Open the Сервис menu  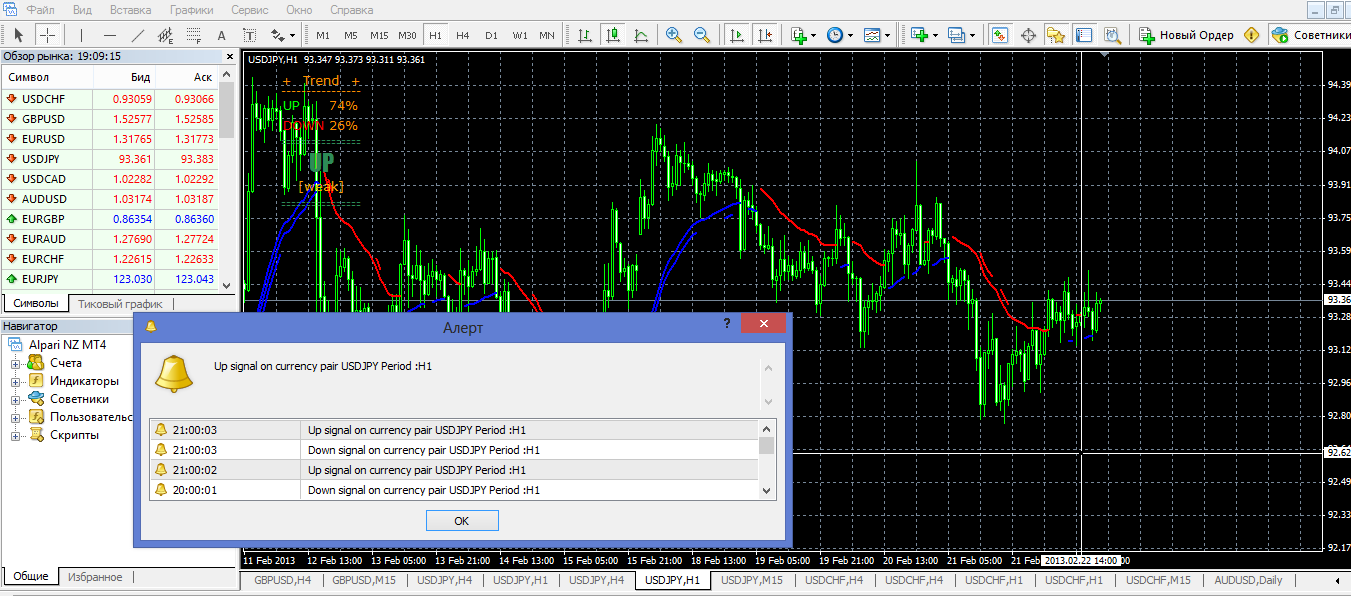tap(249, 10)
